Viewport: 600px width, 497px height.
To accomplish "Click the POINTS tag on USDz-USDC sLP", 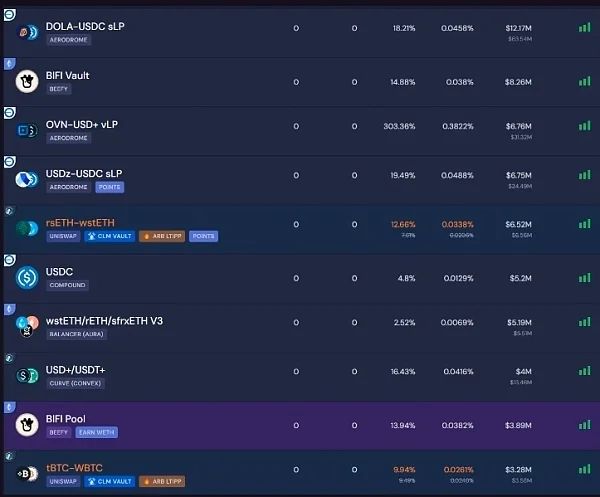I will point(110,187).
